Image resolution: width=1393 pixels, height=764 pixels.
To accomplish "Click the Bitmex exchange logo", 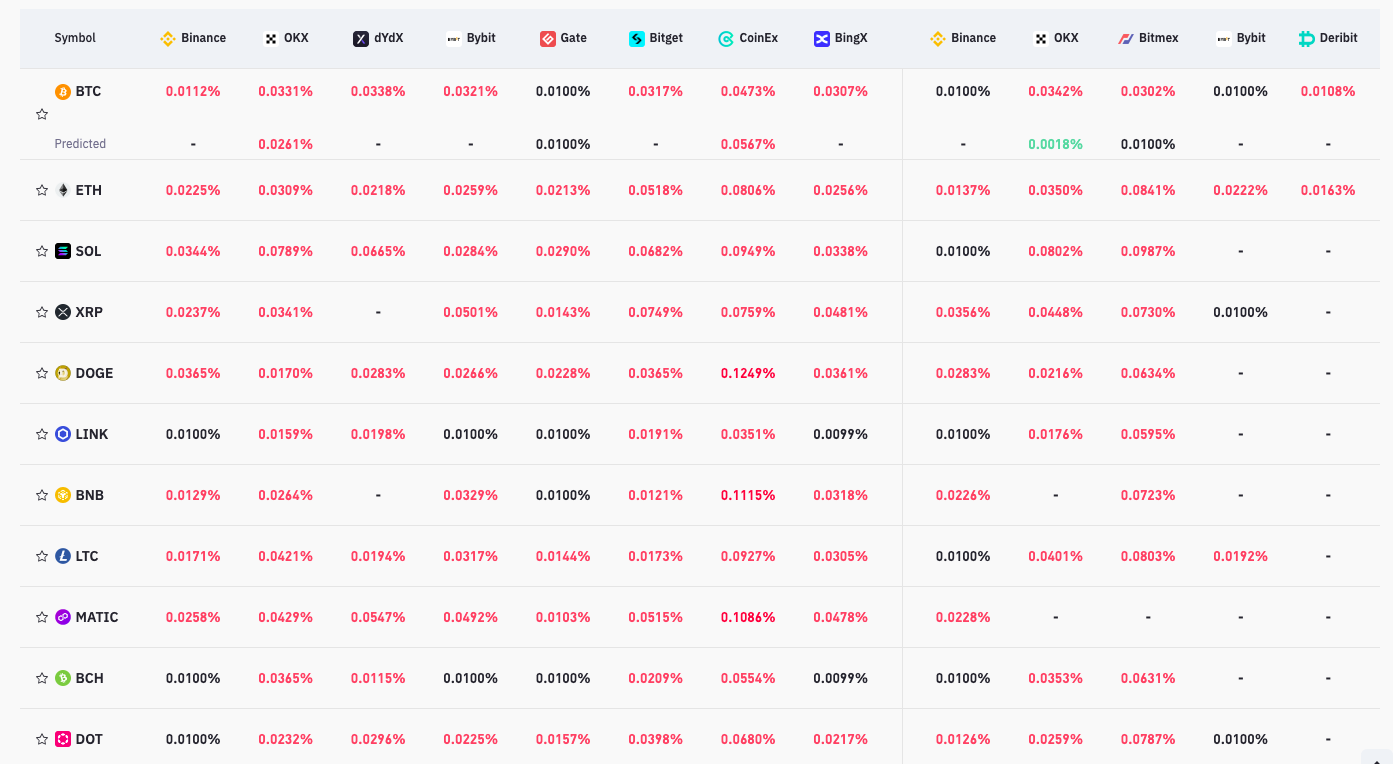I will click(1125, 39).
